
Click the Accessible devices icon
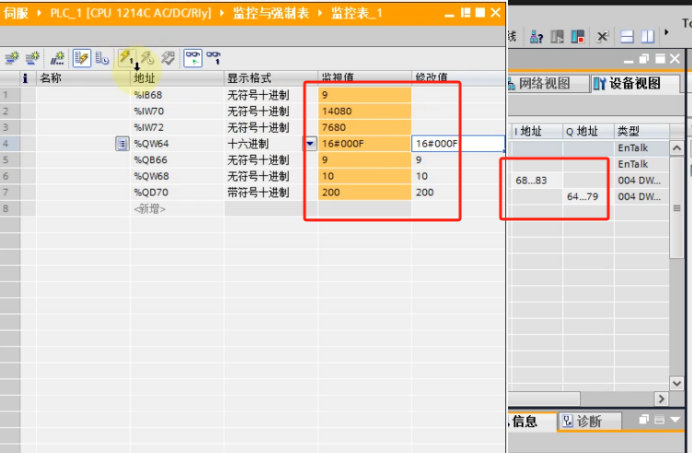[536, 37]
